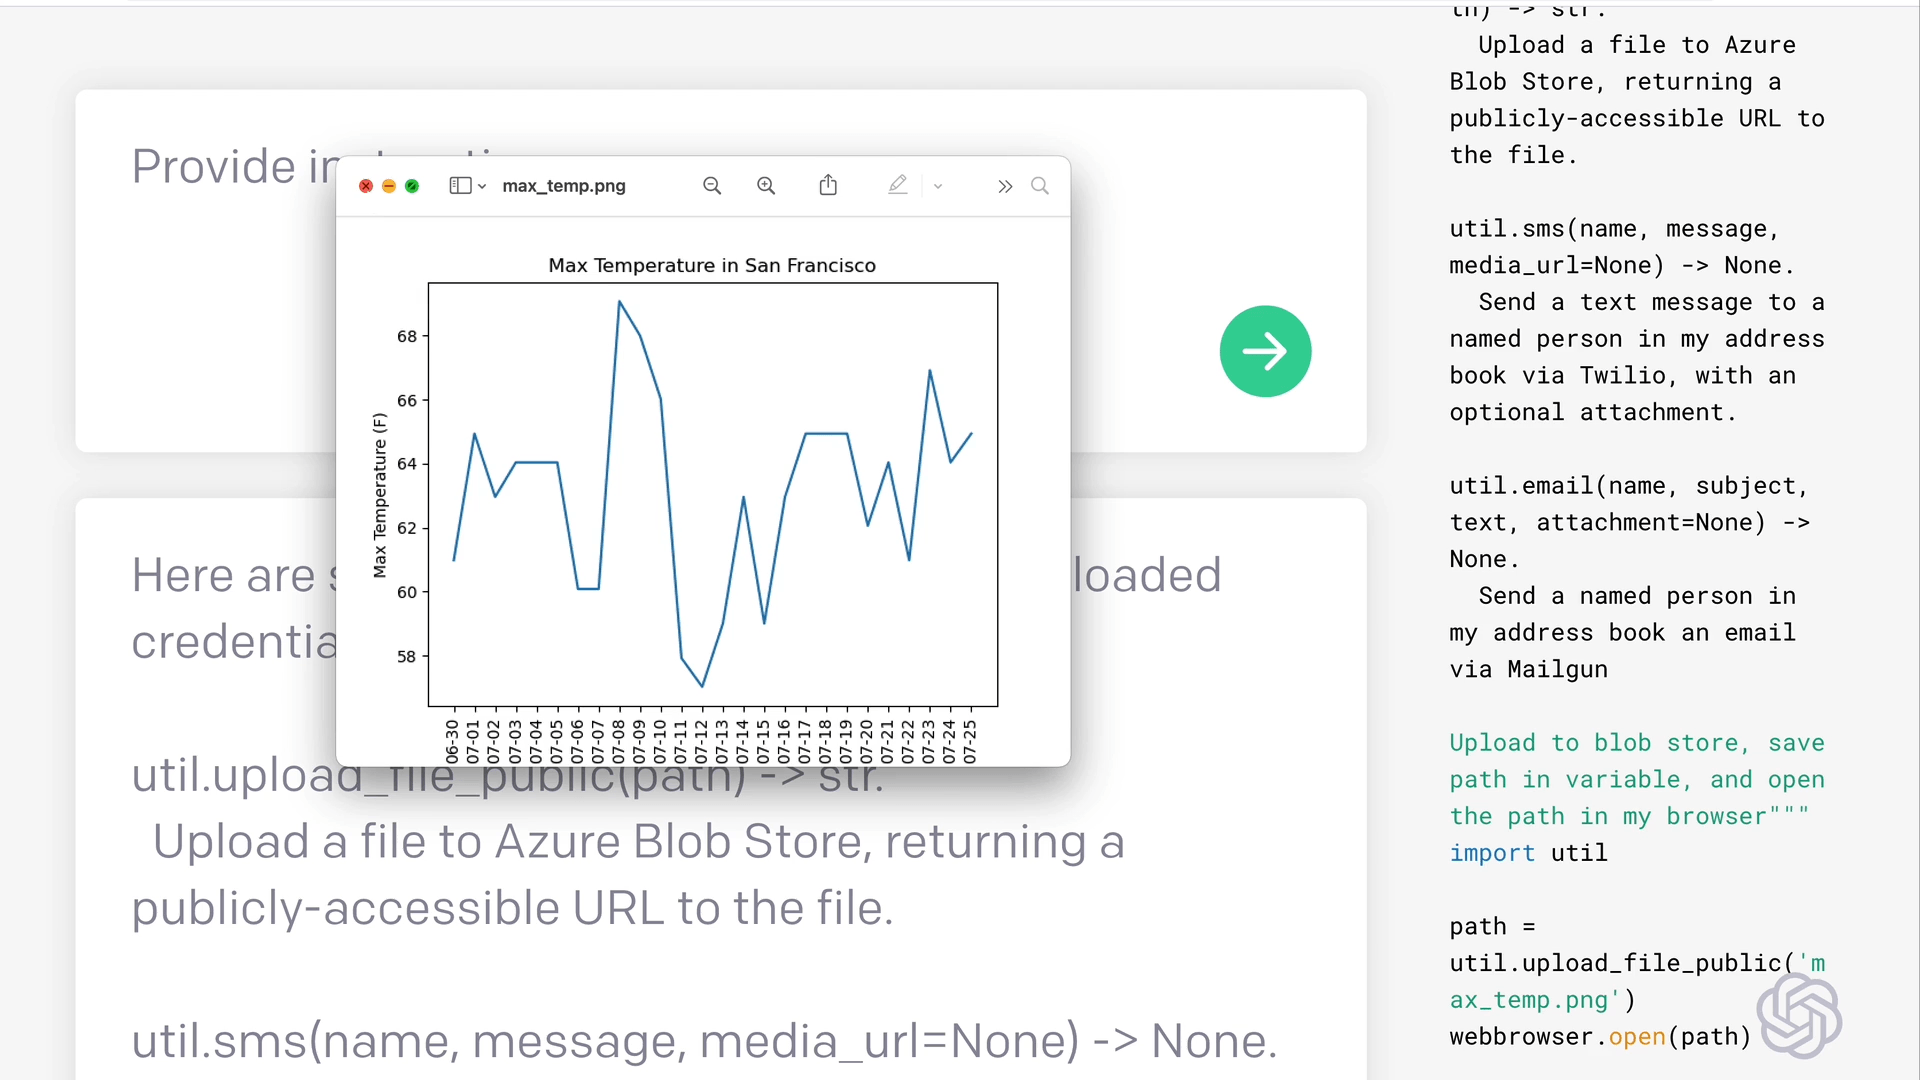
Task: Open the Markup options dropdown arrow
Action: pyautogui.click(x=938, y=186)
